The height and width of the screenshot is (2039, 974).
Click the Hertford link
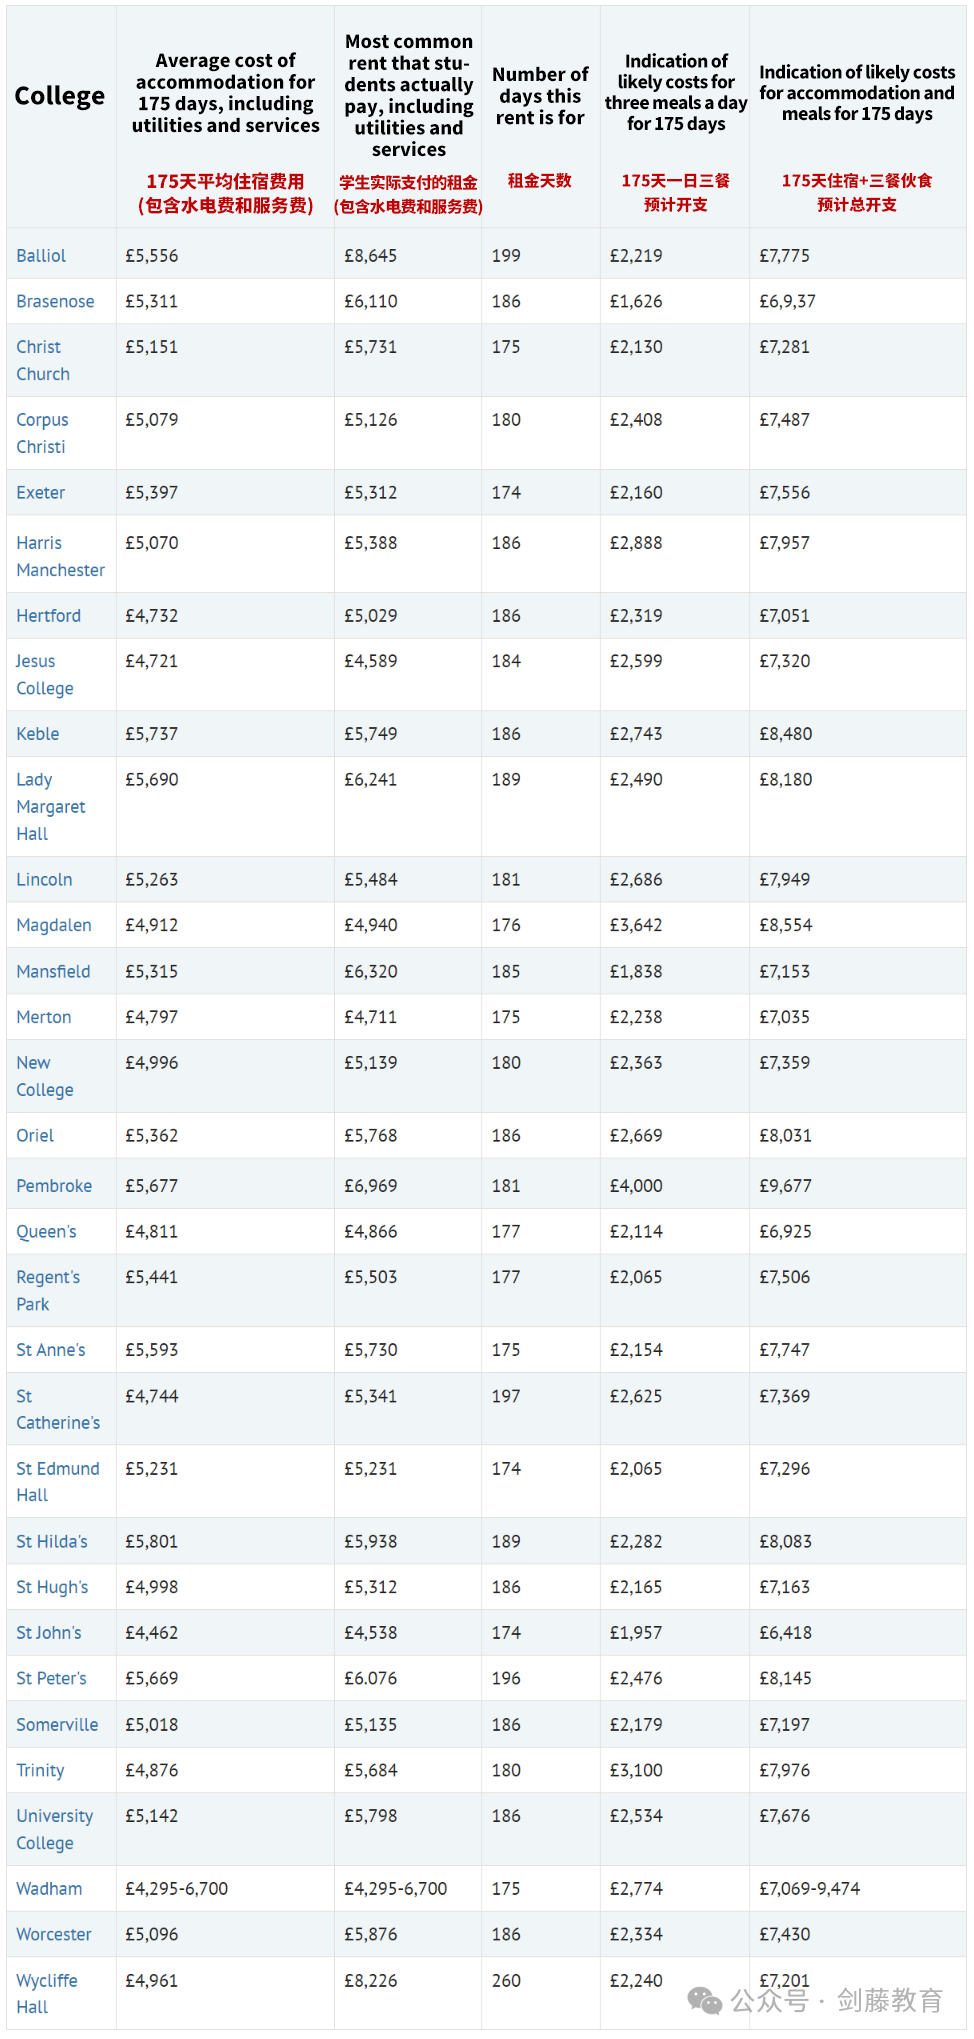point(48,615)
